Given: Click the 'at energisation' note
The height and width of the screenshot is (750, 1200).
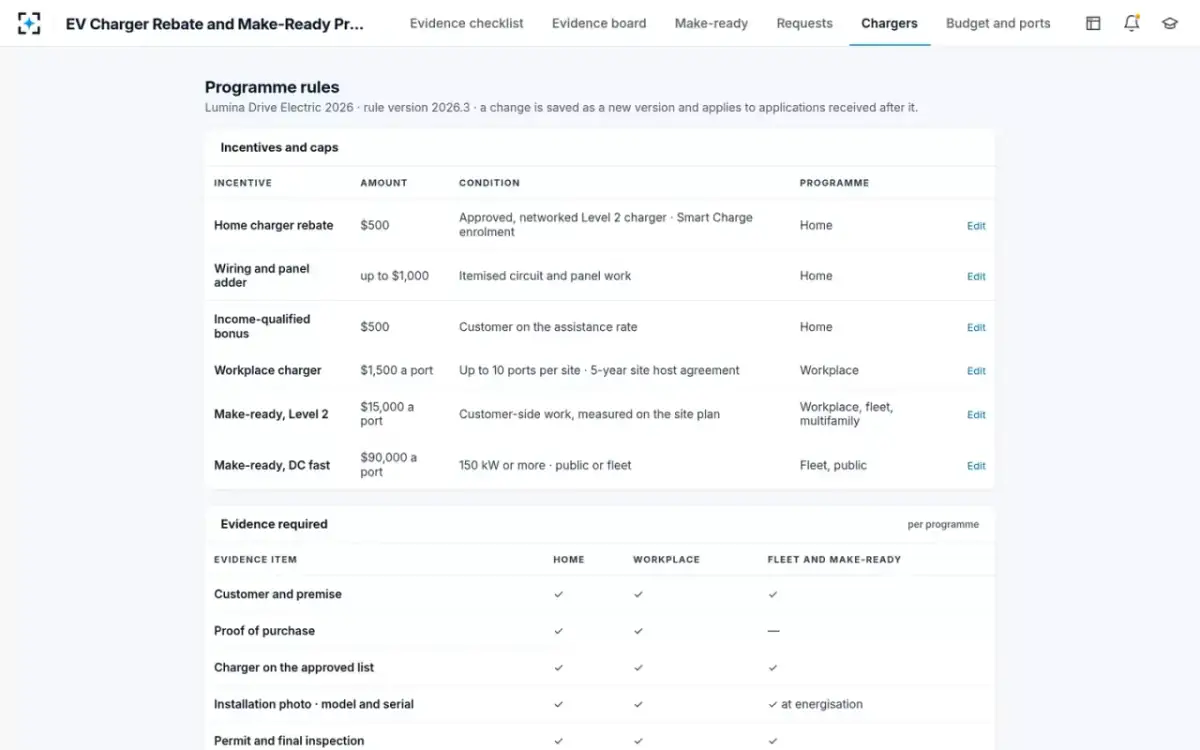Looking at the screenshot, I should coord(821,704).
